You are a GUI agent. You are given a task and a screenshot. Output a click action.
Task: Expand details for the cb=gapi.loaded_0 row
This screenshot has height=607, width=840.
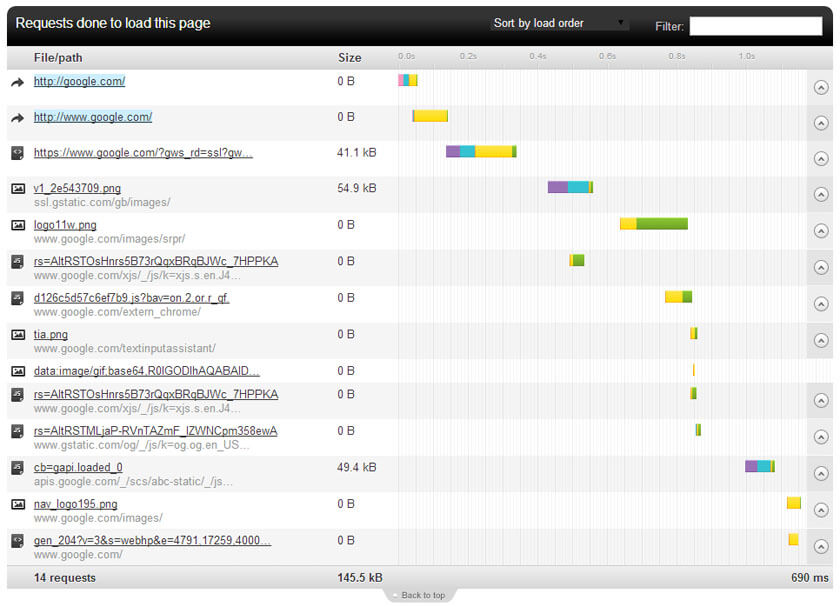click(x=821, y=474)
